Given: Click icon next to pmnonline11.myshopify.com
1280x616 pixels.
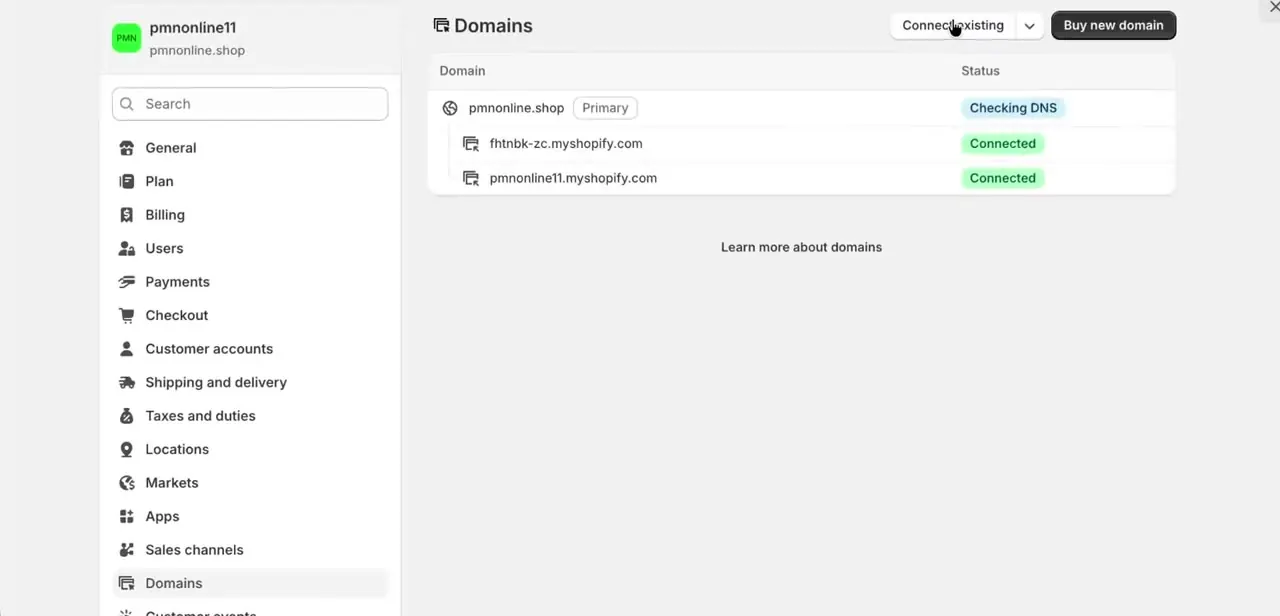Looking at the screenshot, I should click(x=471, y=178).
